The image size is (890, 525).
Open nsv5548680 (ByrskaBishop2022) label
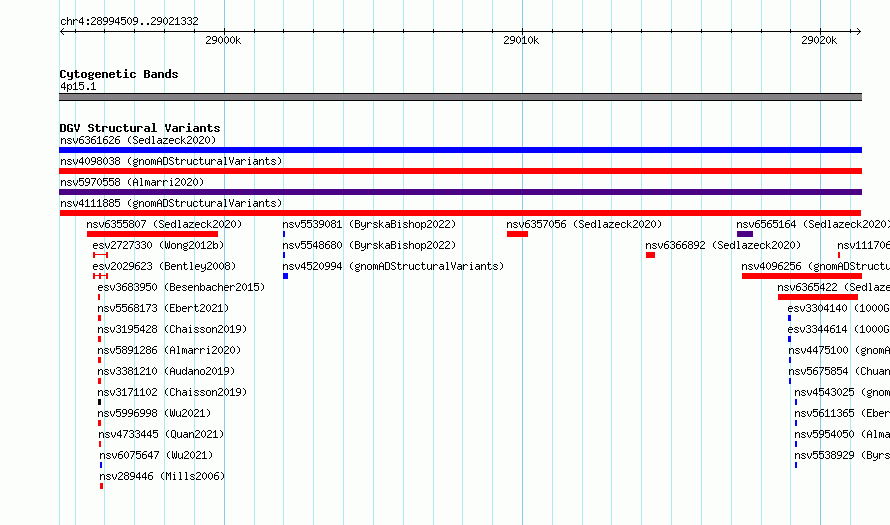click(x=370, y=245)
